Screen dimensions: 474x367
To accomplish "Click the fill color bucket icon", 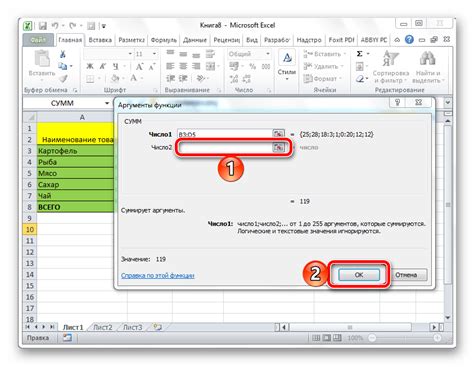I will pos(115,79).
